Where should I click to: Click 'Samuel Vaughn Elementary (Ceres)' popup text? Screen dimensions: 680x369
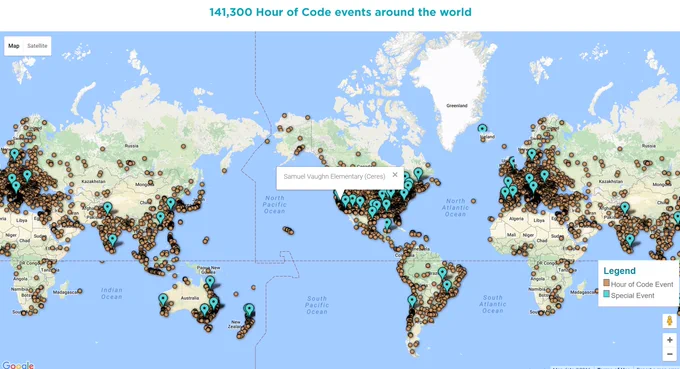pos(334,176)
